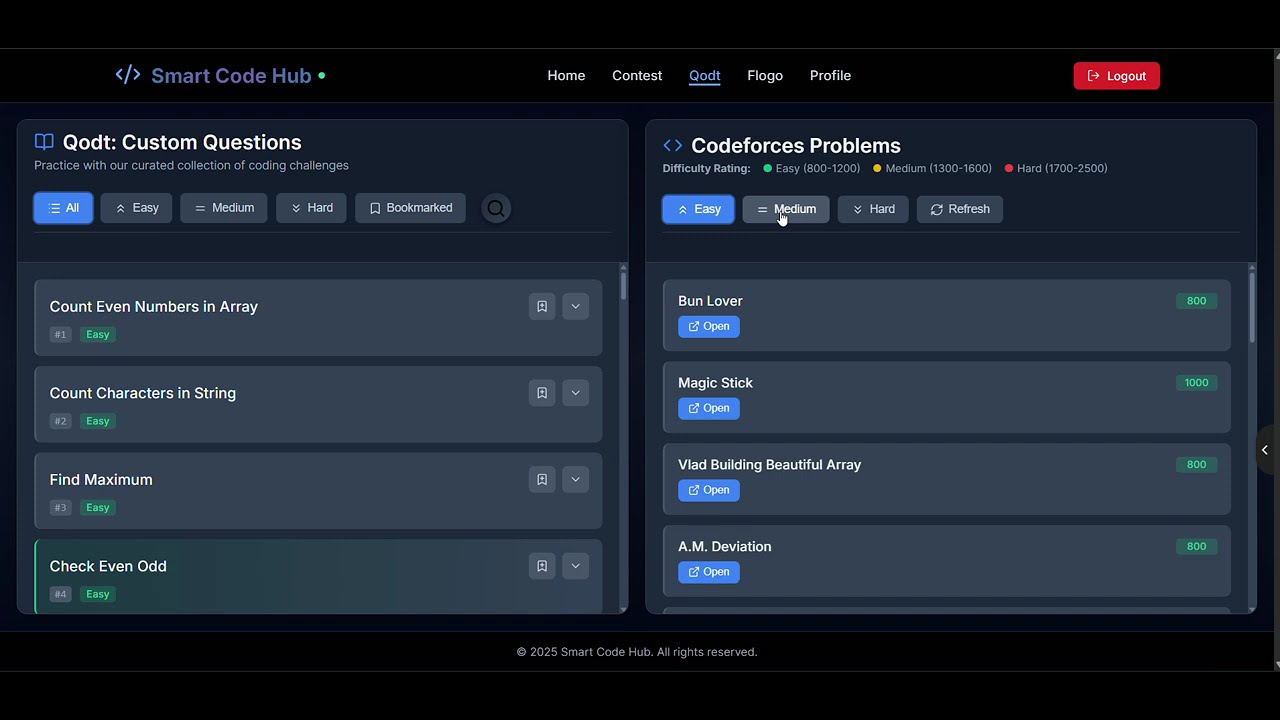Switch Codeforces problems to Hard
Viewport: 1280px width, 720px height.
click(x=873, y=209)
